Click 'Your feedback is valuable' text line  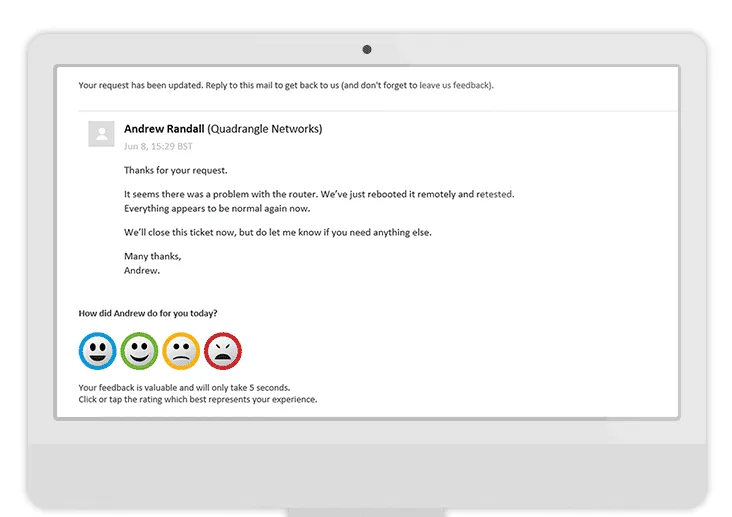tap(184, 388)
